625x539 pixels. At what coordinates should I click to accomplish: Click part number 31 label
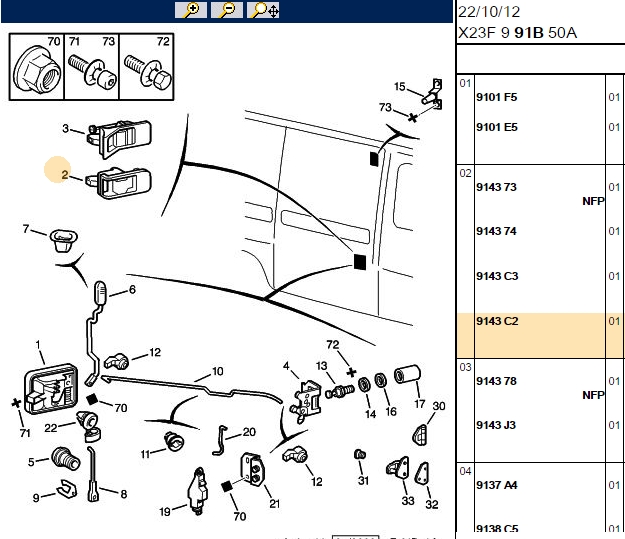pyautogui.click(x=363, y=480)
